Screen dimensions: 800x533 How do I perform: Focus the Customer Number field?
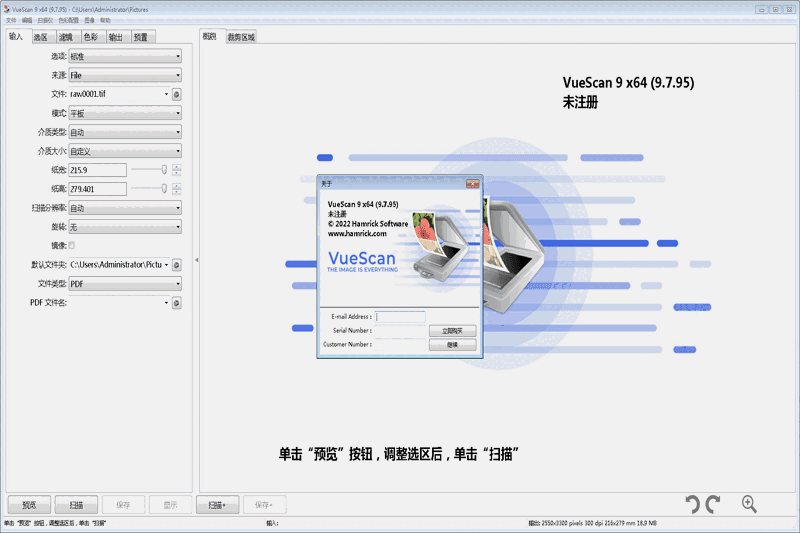pos(400,344)
